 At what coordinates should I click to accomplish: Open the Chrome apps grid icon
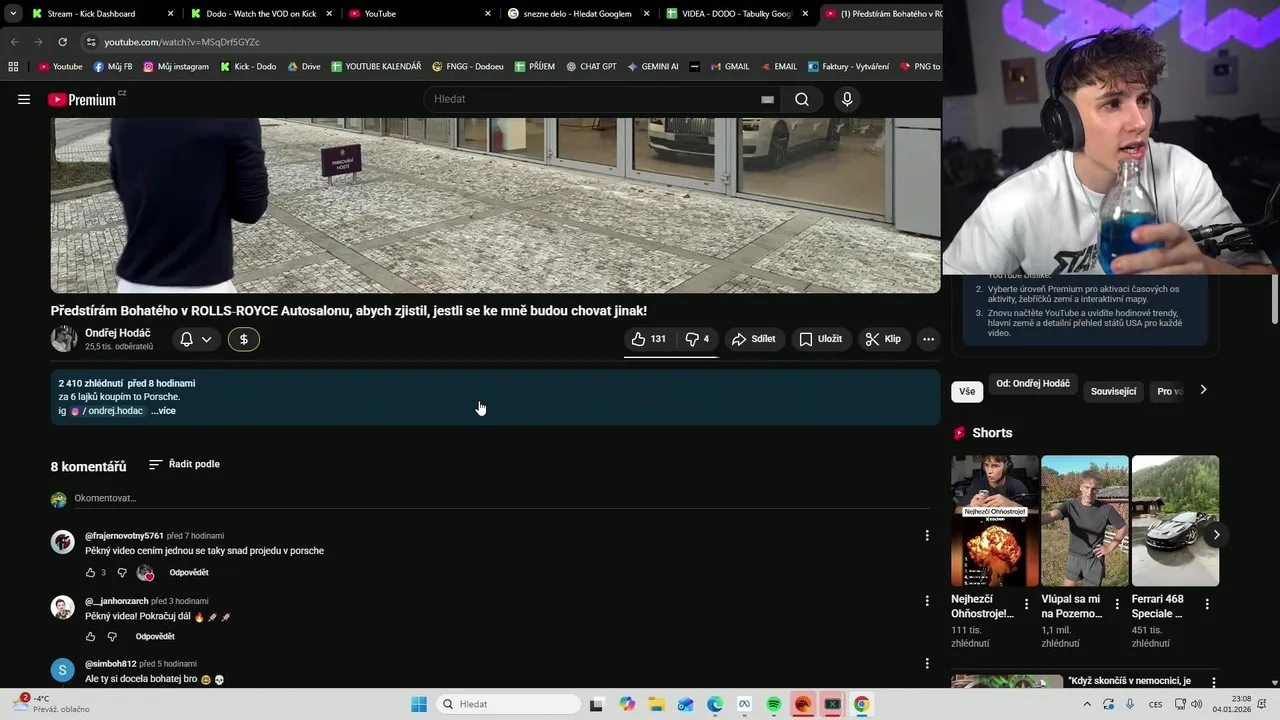coord(13,67)
